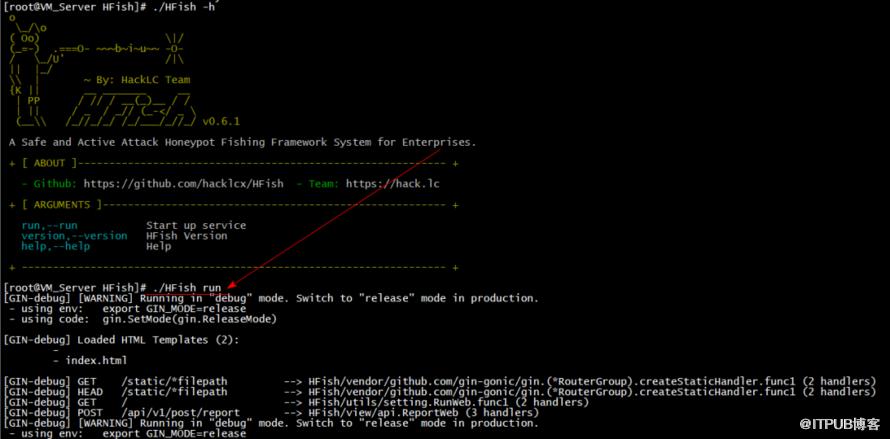Click the version label 'v0.6.1'
Screen dimensions: 890x439
(221, 122)
